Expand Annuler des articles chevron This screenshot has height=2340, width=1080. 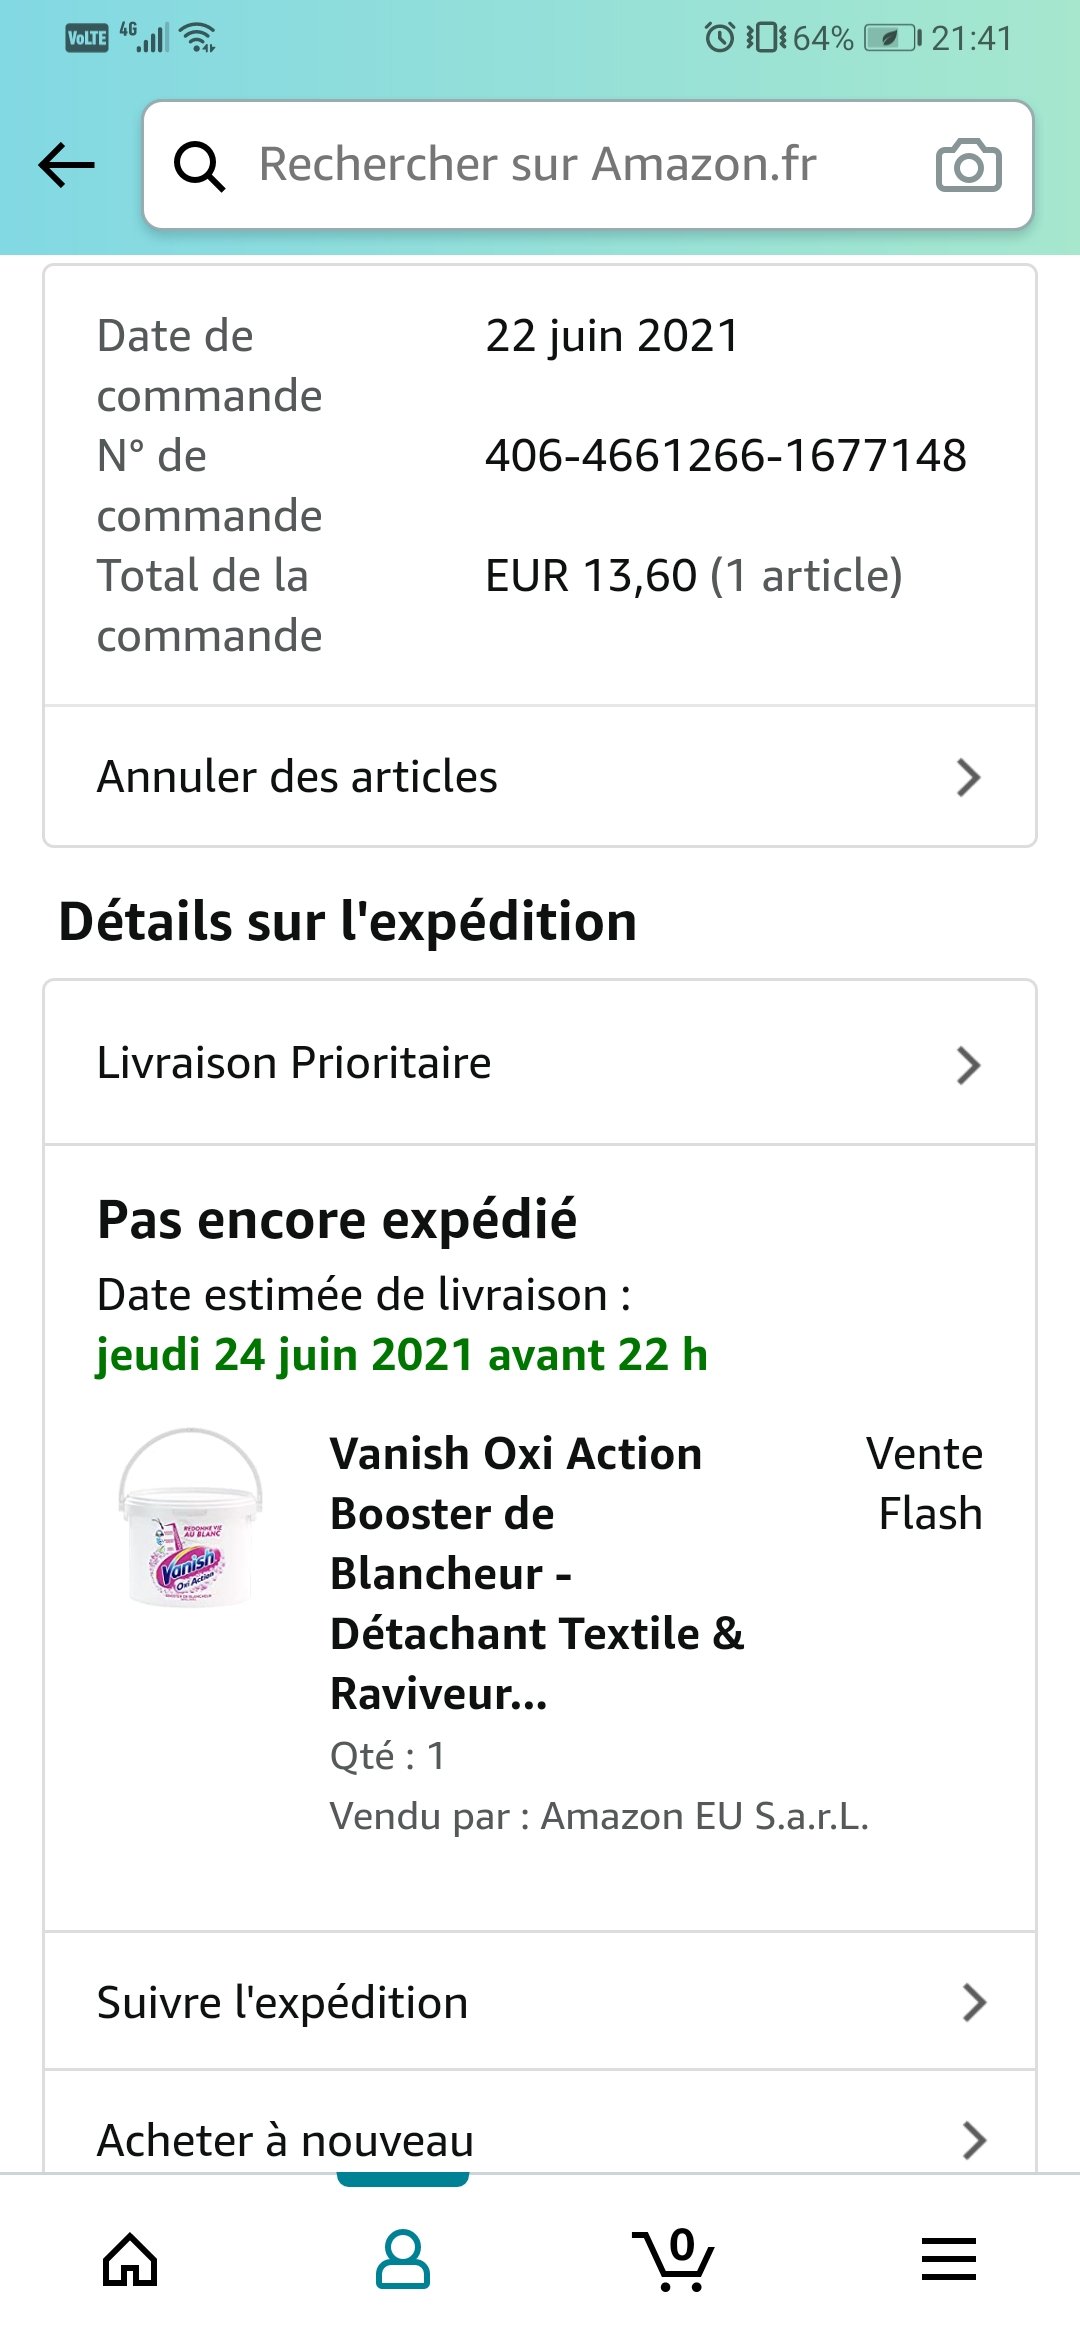coord(968,777)
